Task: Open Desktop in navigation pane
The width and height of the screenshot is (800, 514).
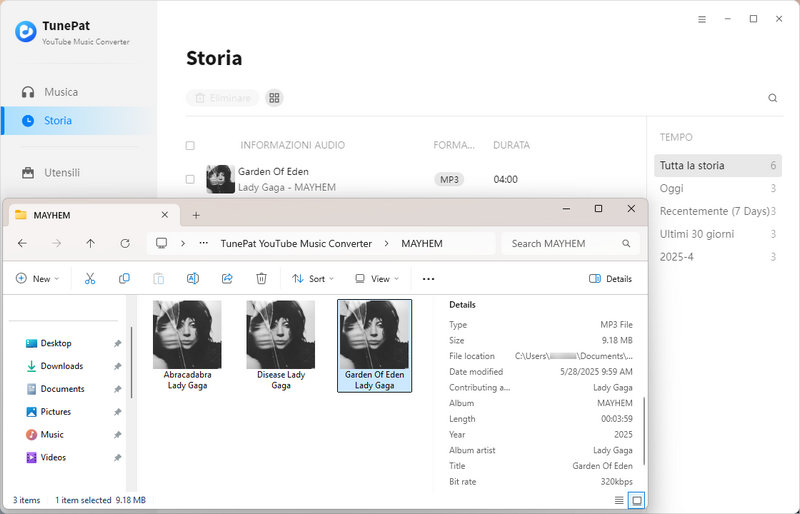Action: (48, 343)
